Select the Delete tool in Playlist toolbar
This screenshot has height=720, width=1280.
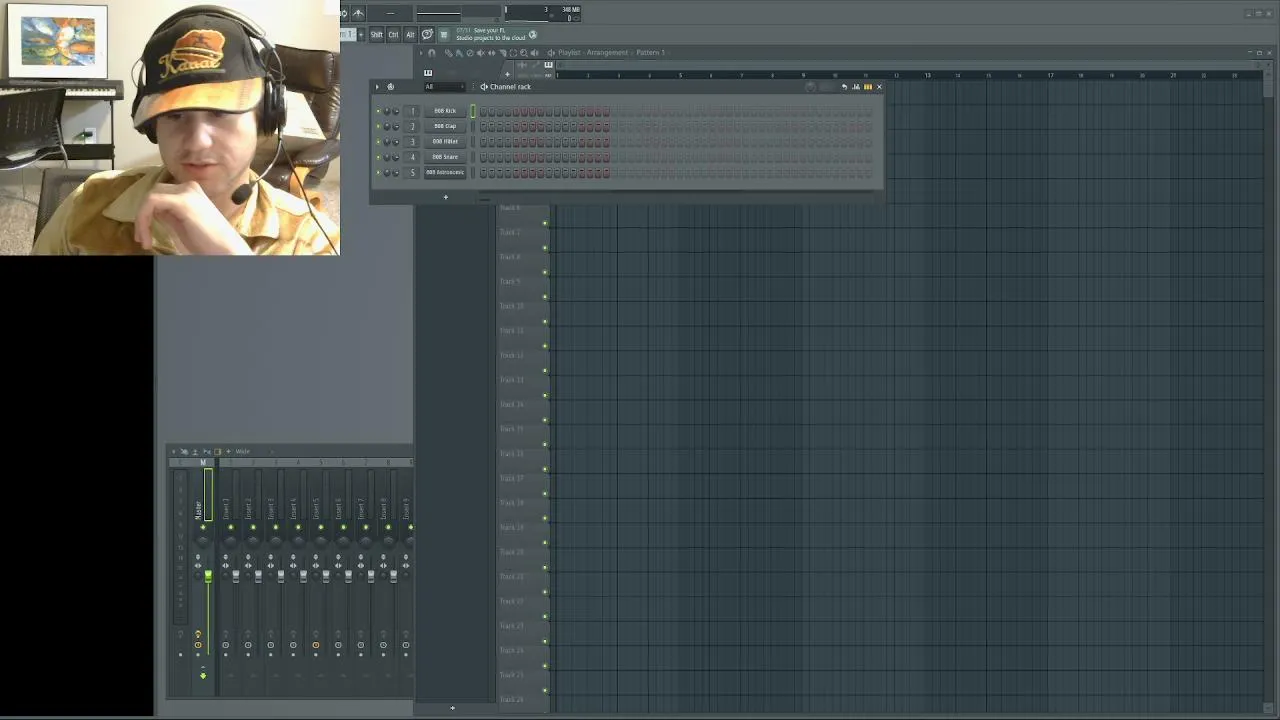470,53
